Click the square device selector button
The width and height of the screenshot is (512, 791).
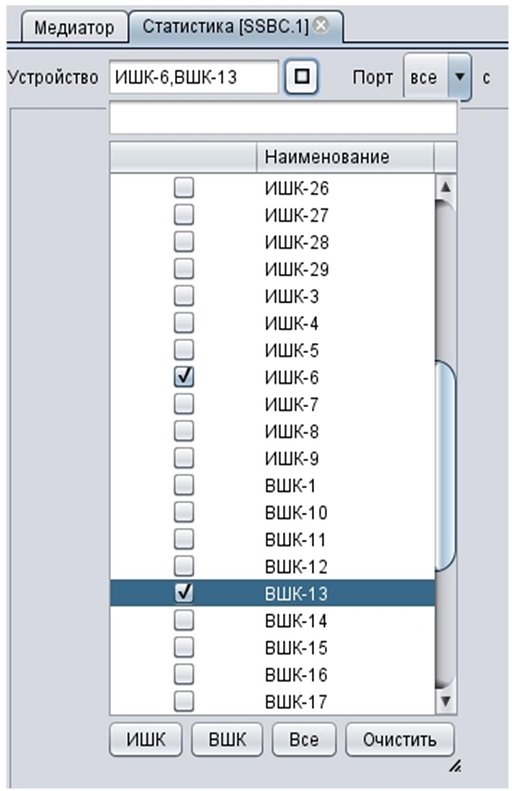pyautogui.click(x=302, y=77)
